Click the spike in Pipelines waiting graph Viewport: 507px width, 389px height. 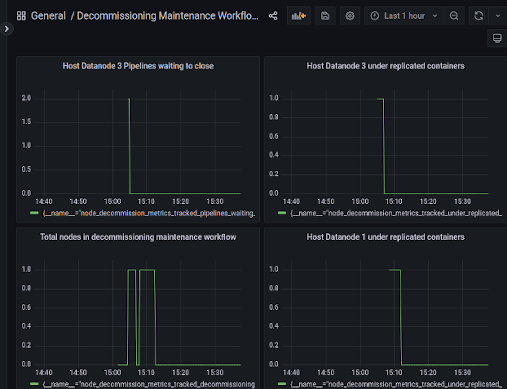pyautogui.click(x=129, y=146)
